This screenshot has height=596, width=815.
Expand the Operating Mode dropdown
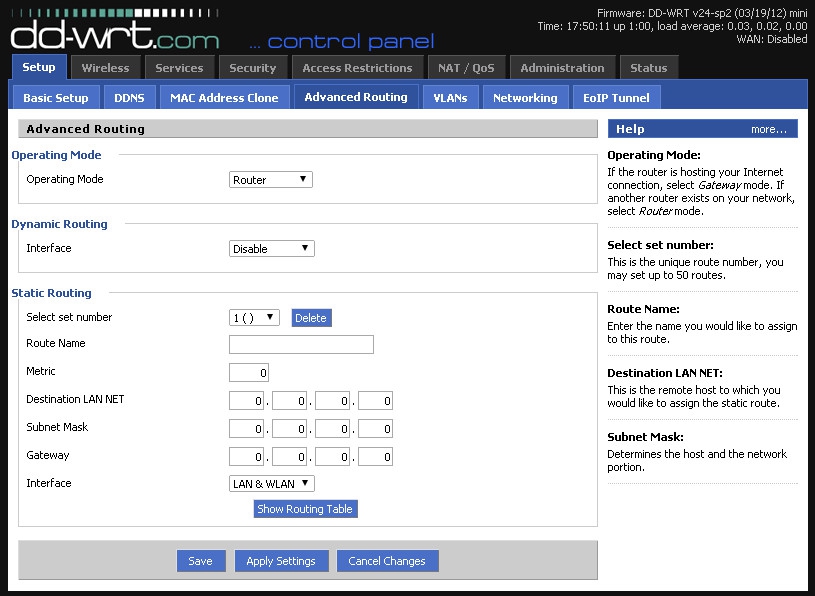click(270, 180)
